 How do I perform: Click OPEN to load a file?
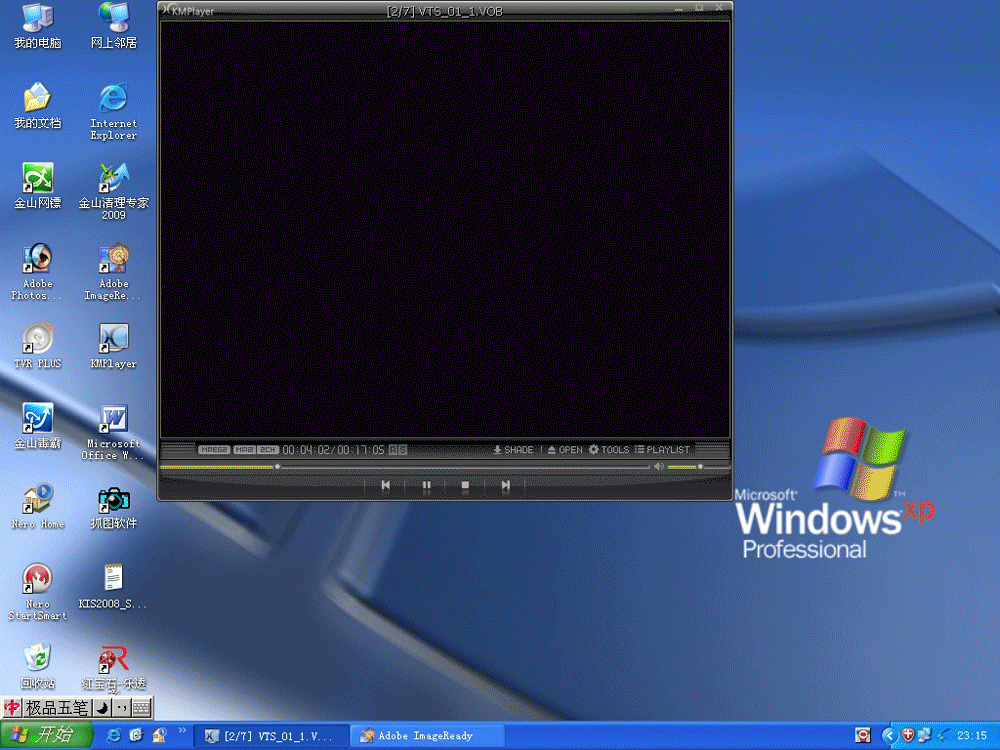pyautogui.click(x=565, y=450)
